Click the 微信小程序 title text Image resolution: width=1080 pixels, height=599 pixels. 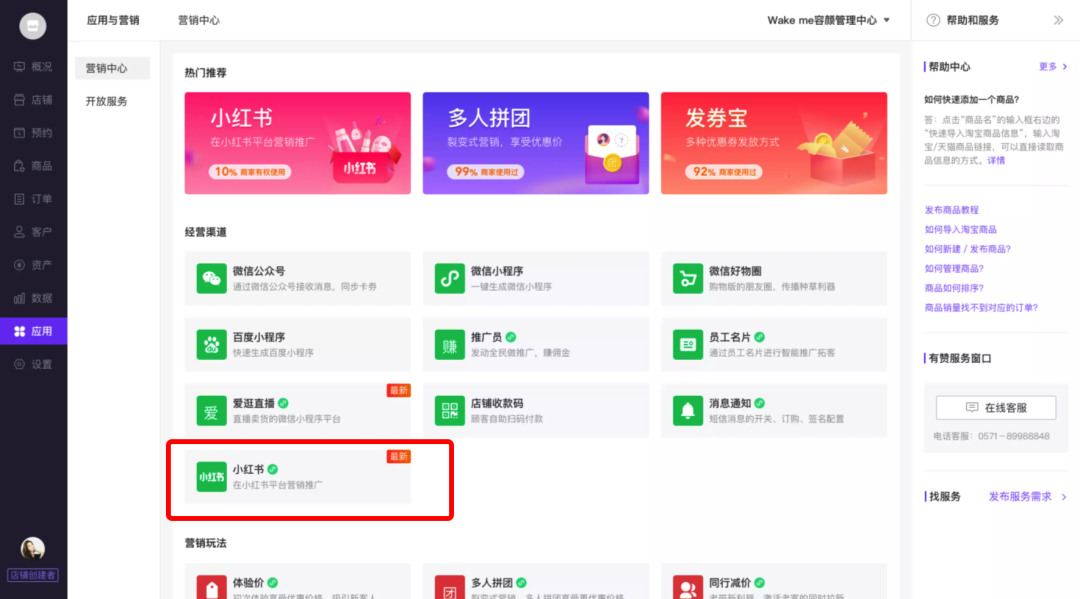click(x=497, y=271)
